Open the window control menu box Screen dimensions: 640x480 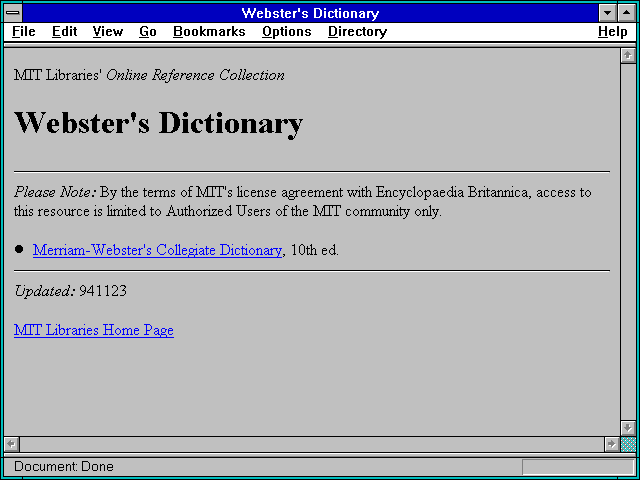[x=13, y=13]
